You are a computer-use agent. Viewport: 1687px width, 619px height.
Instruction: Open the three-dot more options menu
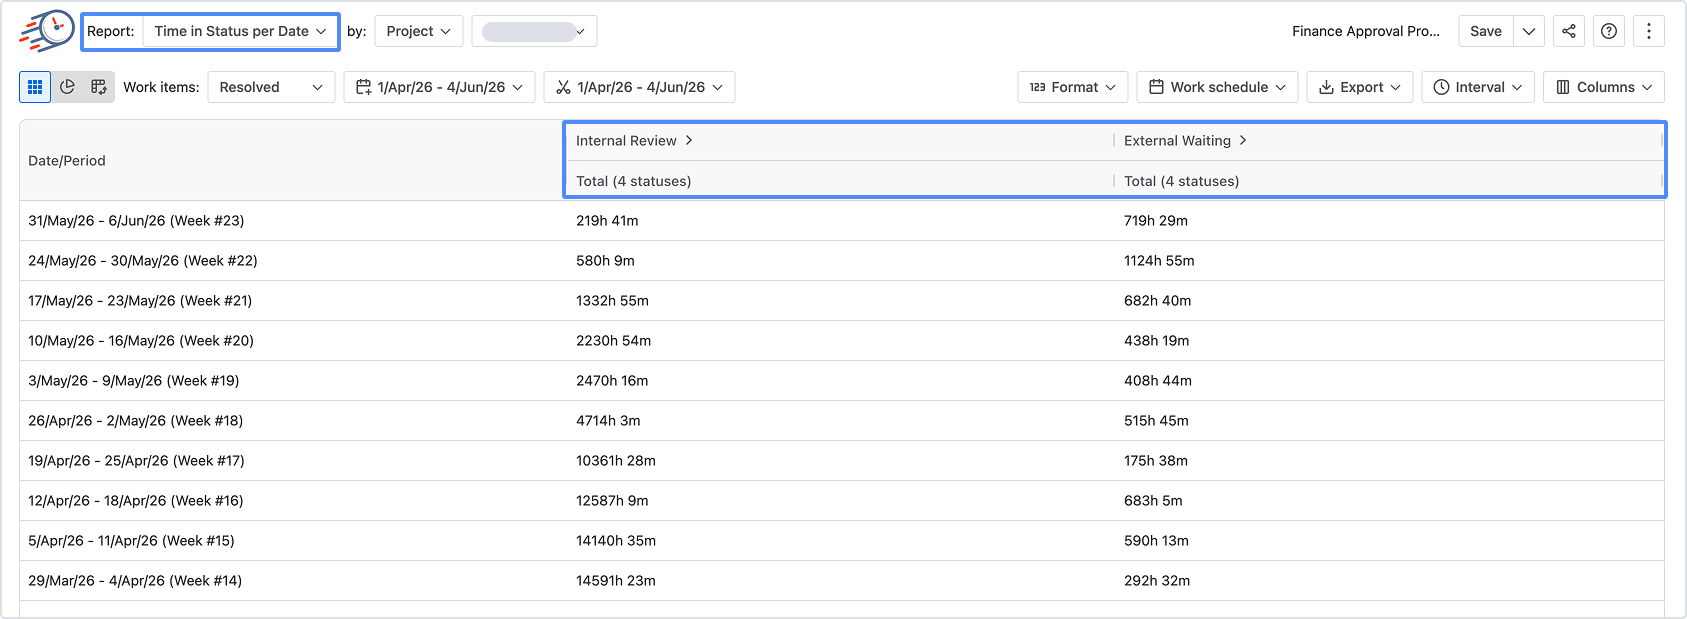pos(1649,31)
